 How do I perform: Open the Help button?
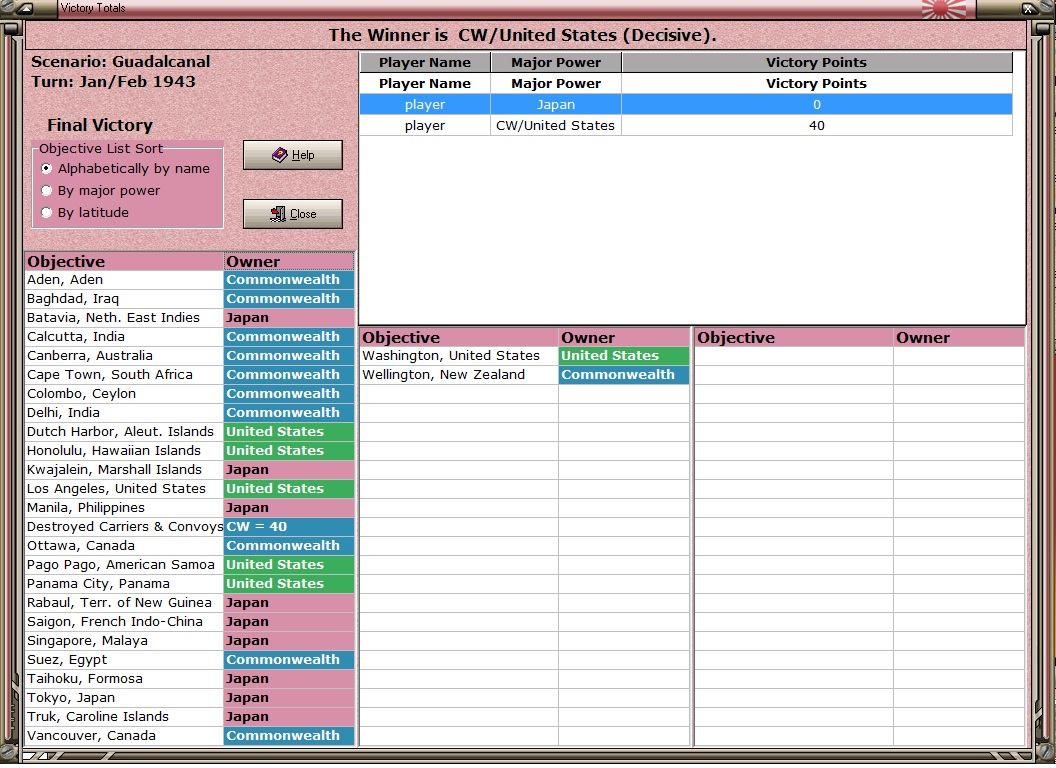click(292, 155)
